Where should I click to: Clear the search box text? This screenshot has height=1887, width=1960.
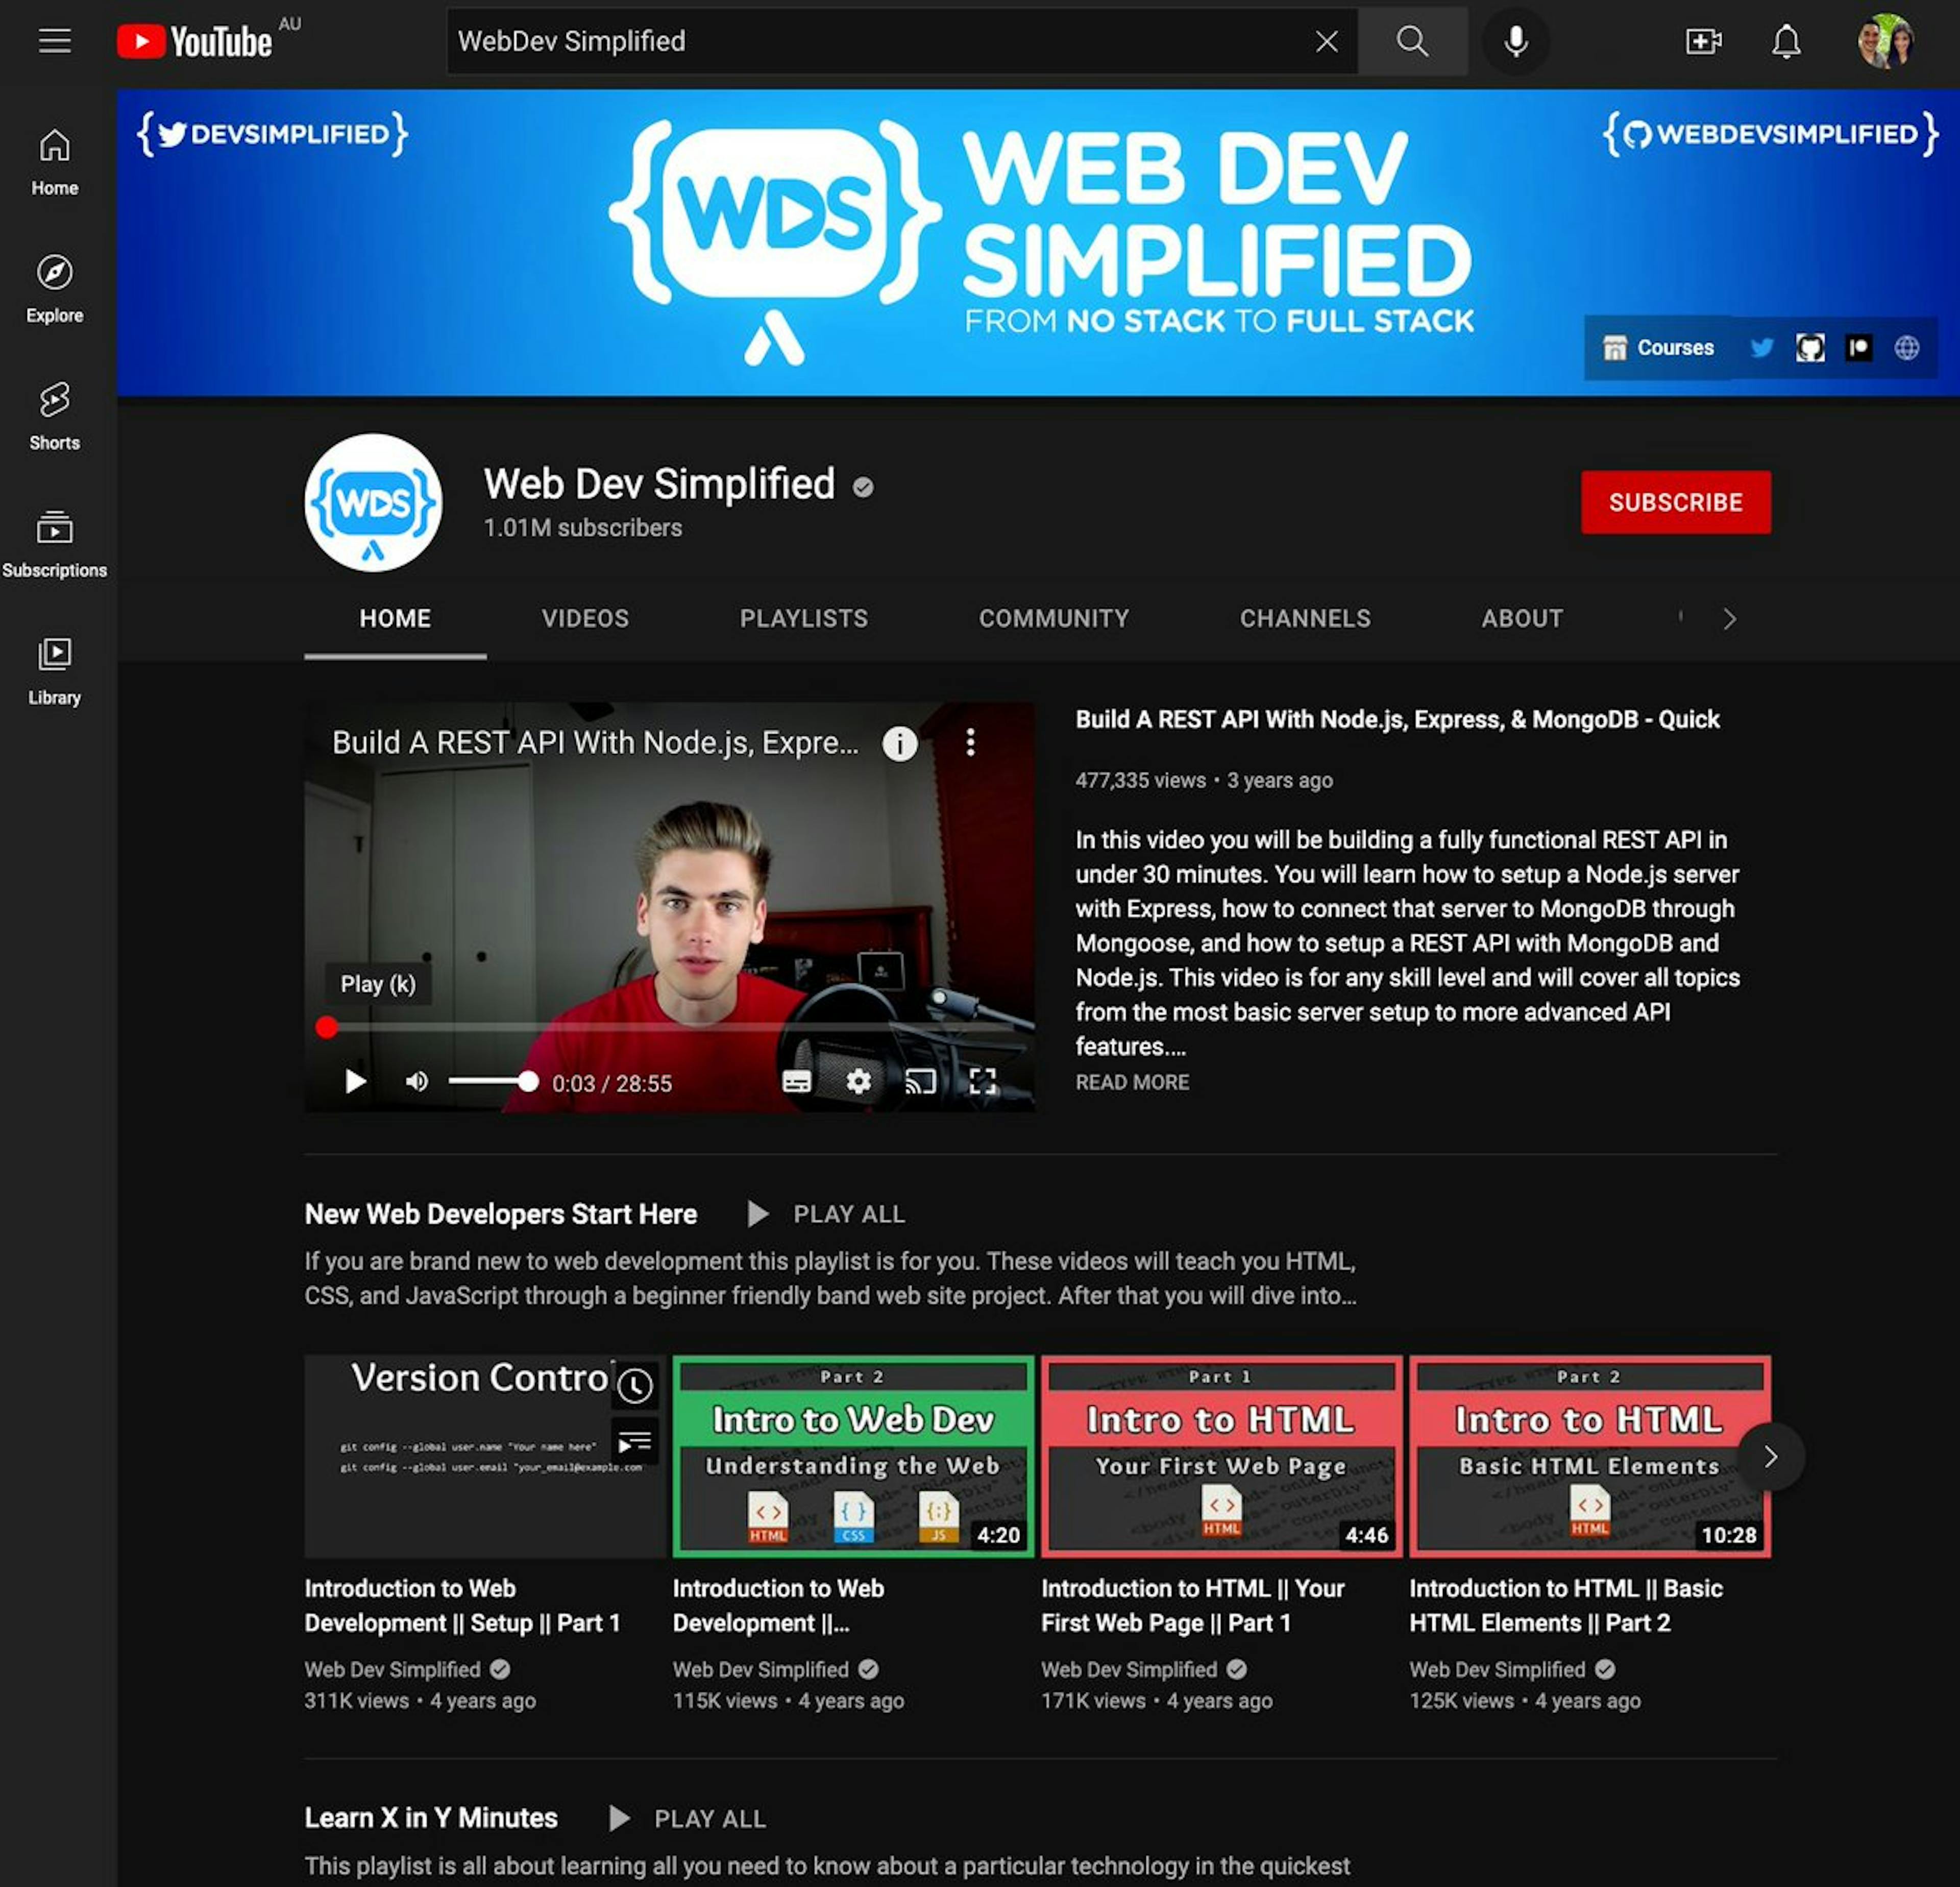(1326, 41)
